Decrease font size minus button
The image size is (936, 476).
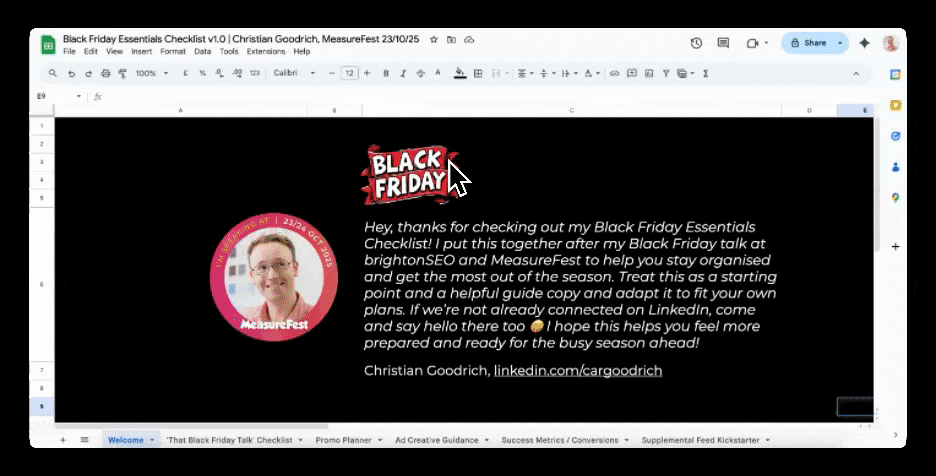(x=332, y=73)
